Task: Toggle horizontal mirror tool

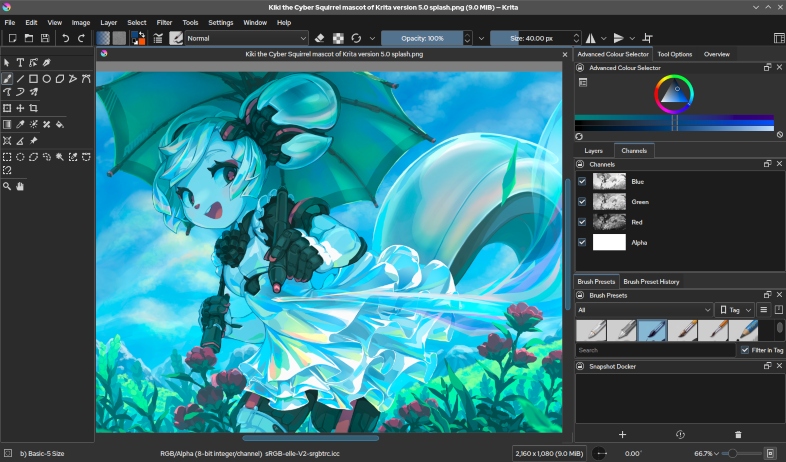Action: pyautogui.click(x=591, y=38)
